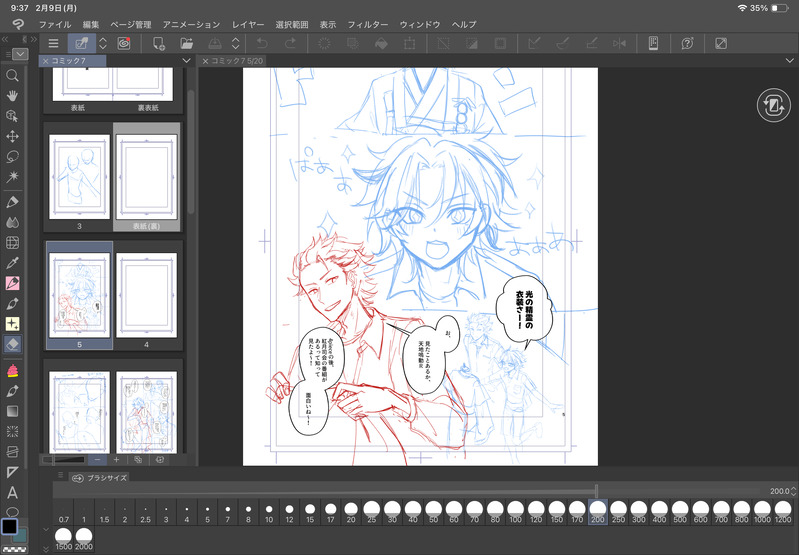Open the ファイル menu
The height and width of the screenshot is (555, 799).
(x=55, y=24)
